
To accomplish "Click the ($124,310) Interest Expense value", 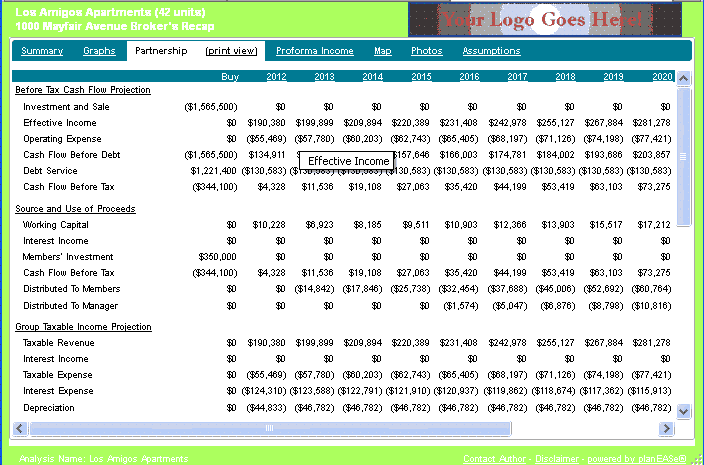I will [x=264, y=391].
